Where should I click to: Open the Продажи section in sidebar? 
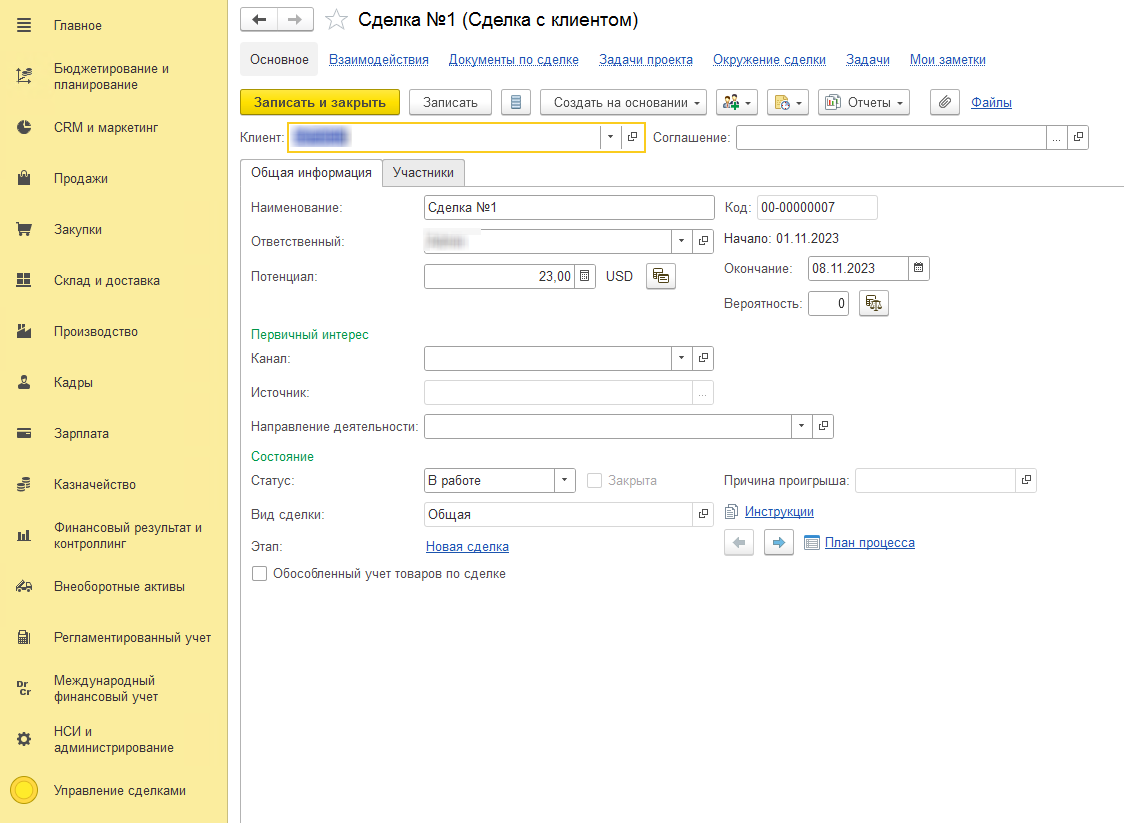click(x=80, y=179)
